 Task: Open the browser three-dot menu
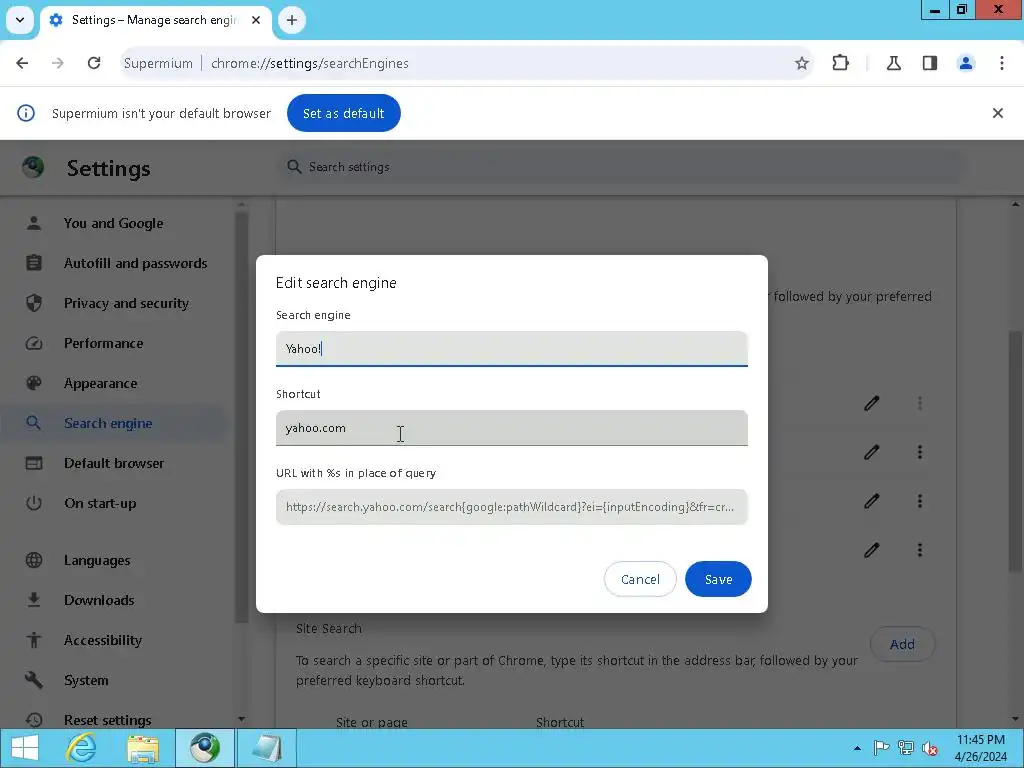tap(1002, 63)
